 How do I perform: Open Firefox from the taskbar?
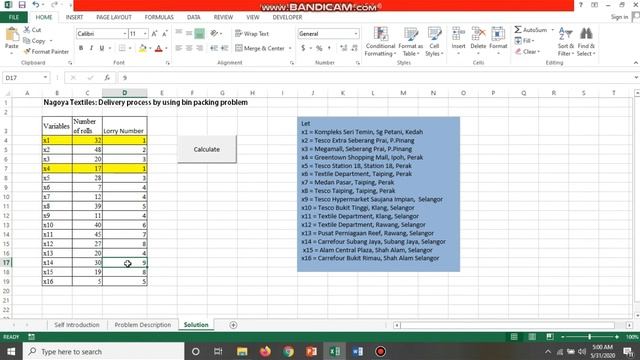click(x=265, y=351)
